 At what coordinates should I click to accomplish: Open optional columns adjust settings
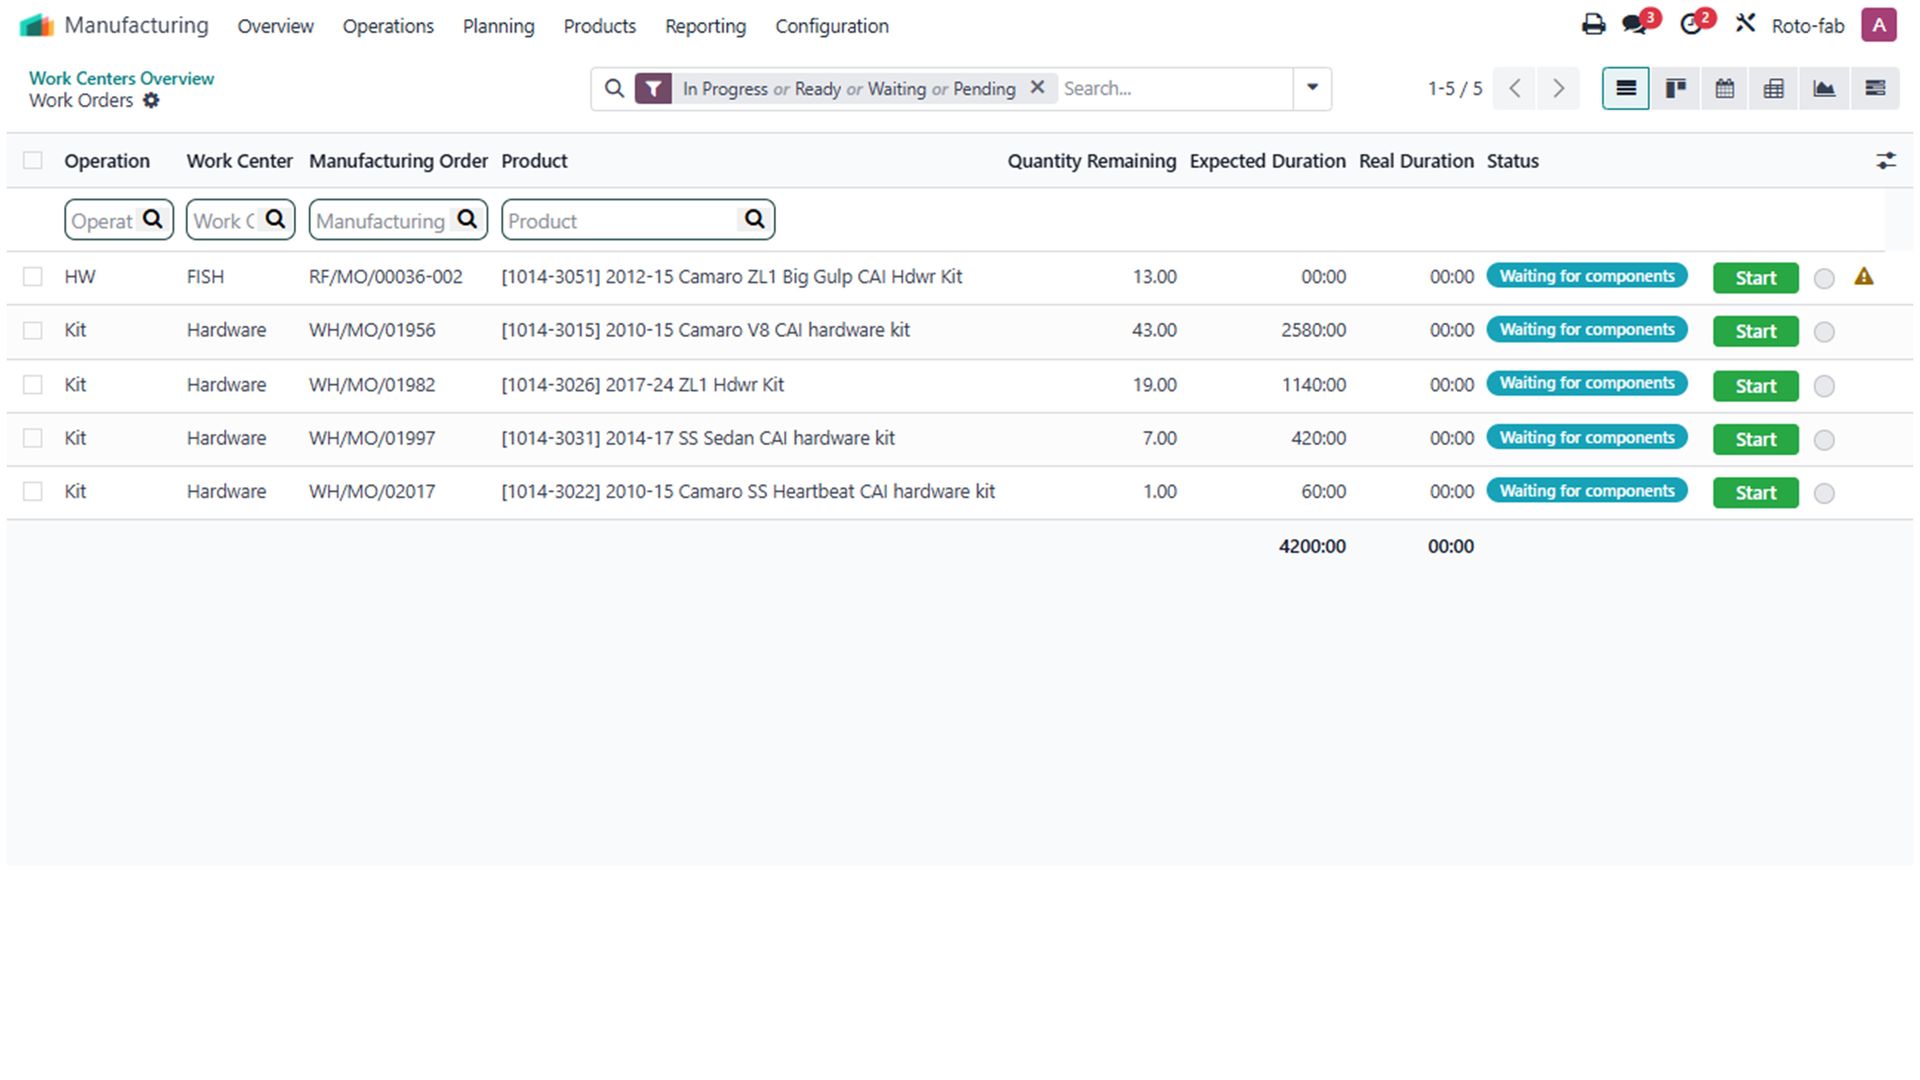pos(1885,161)
